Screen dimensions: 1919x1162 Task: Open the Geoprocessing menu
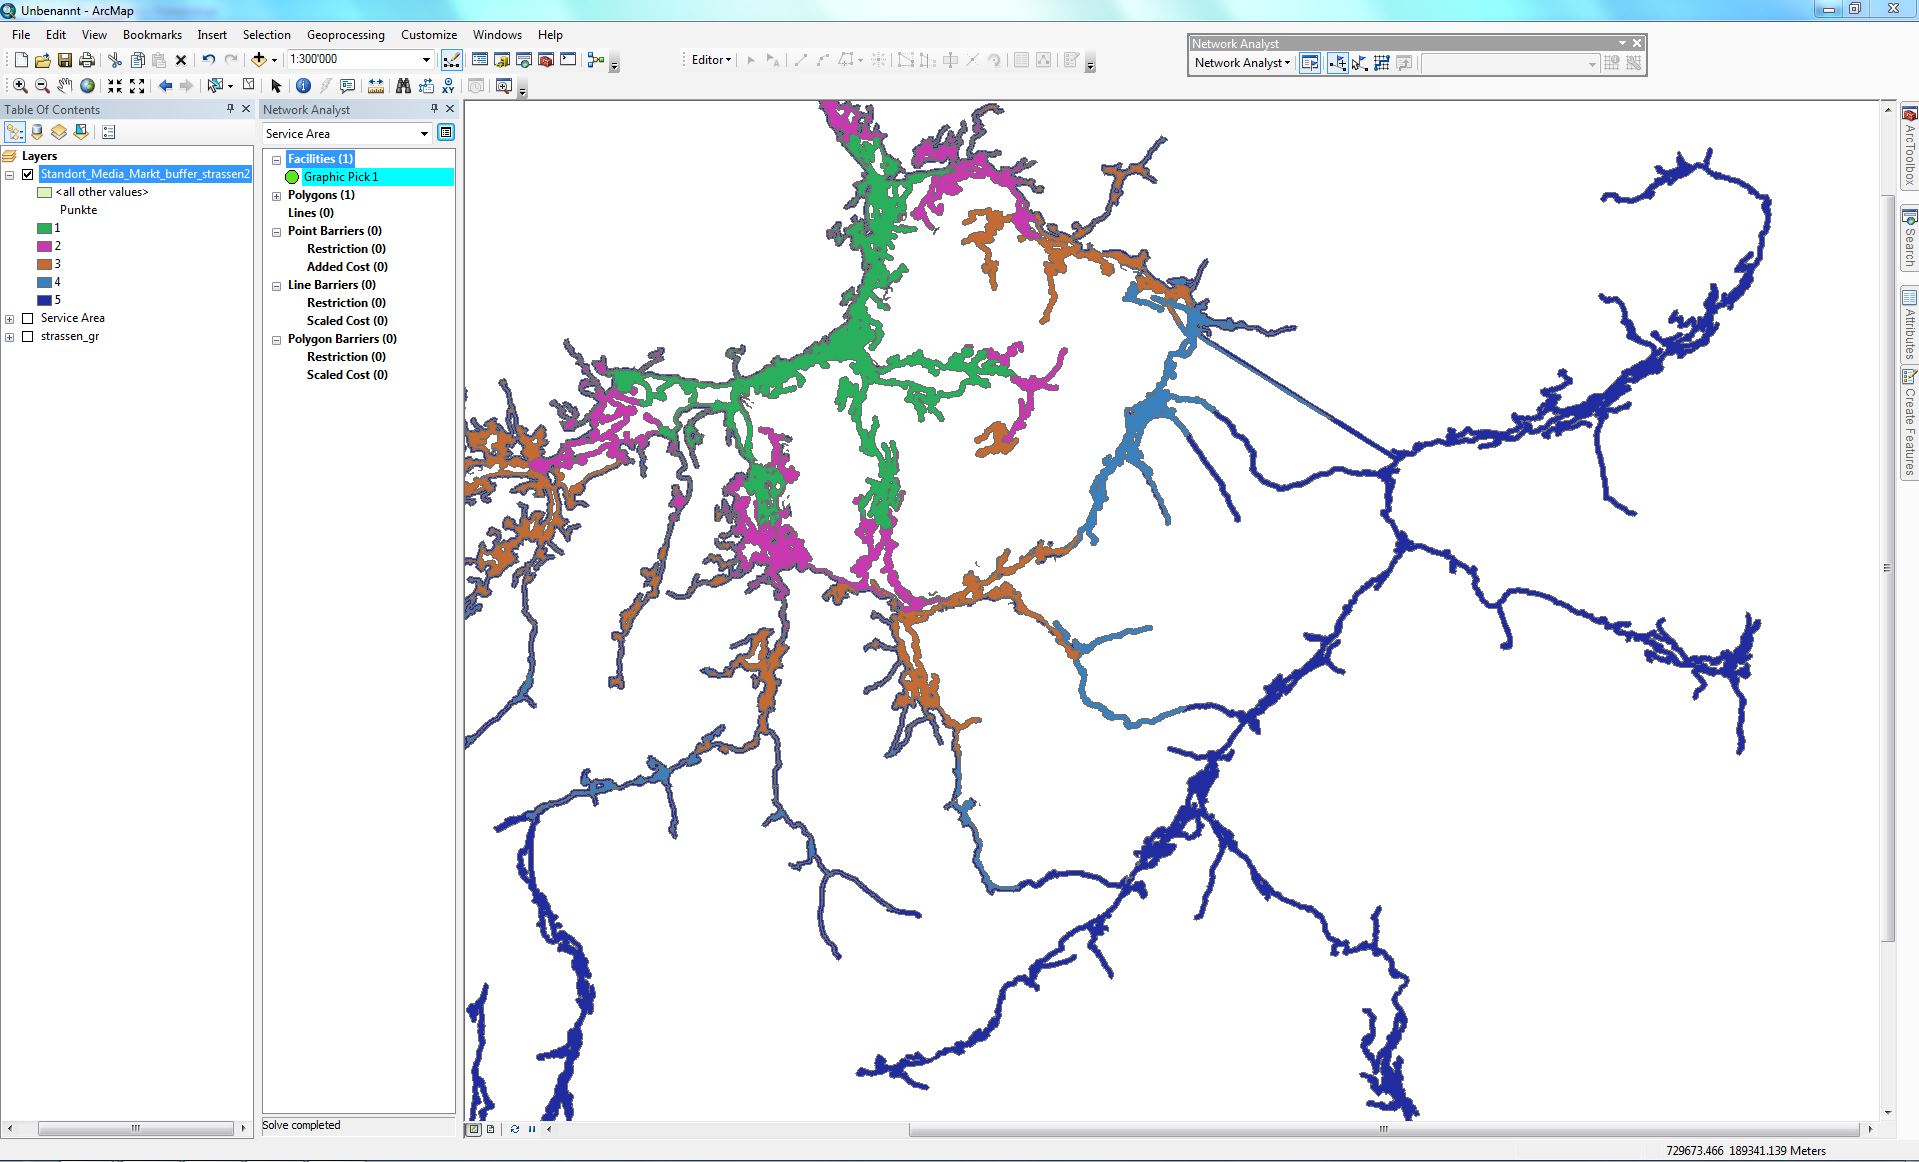tap(345, 35)
